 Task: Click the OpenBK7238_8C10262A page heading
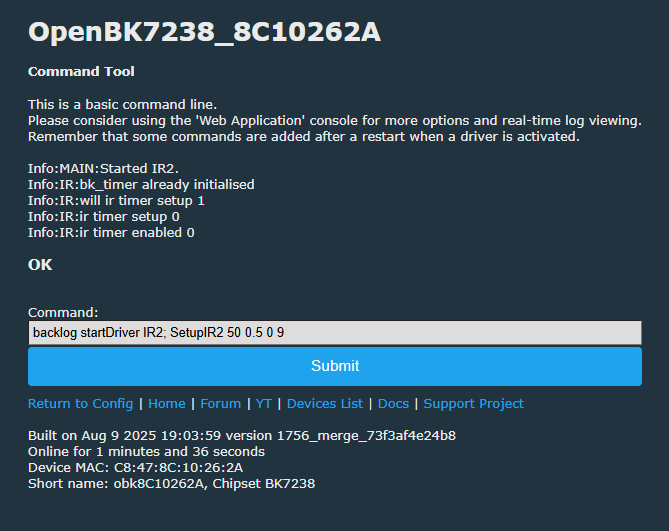coord(204,32)
